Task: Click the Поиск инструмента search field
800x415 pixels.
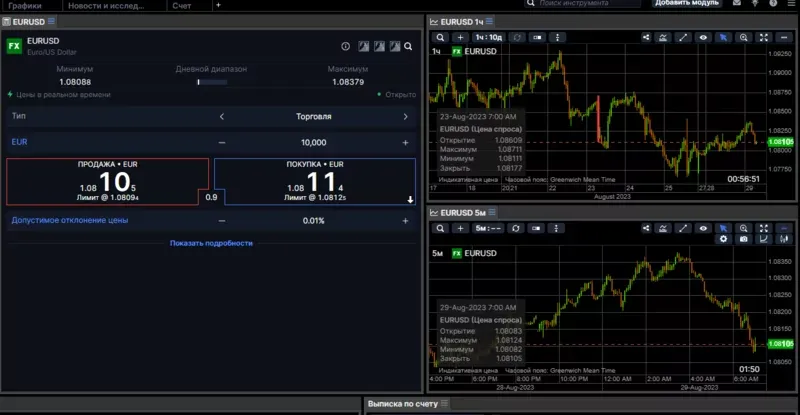Action: 583,3
